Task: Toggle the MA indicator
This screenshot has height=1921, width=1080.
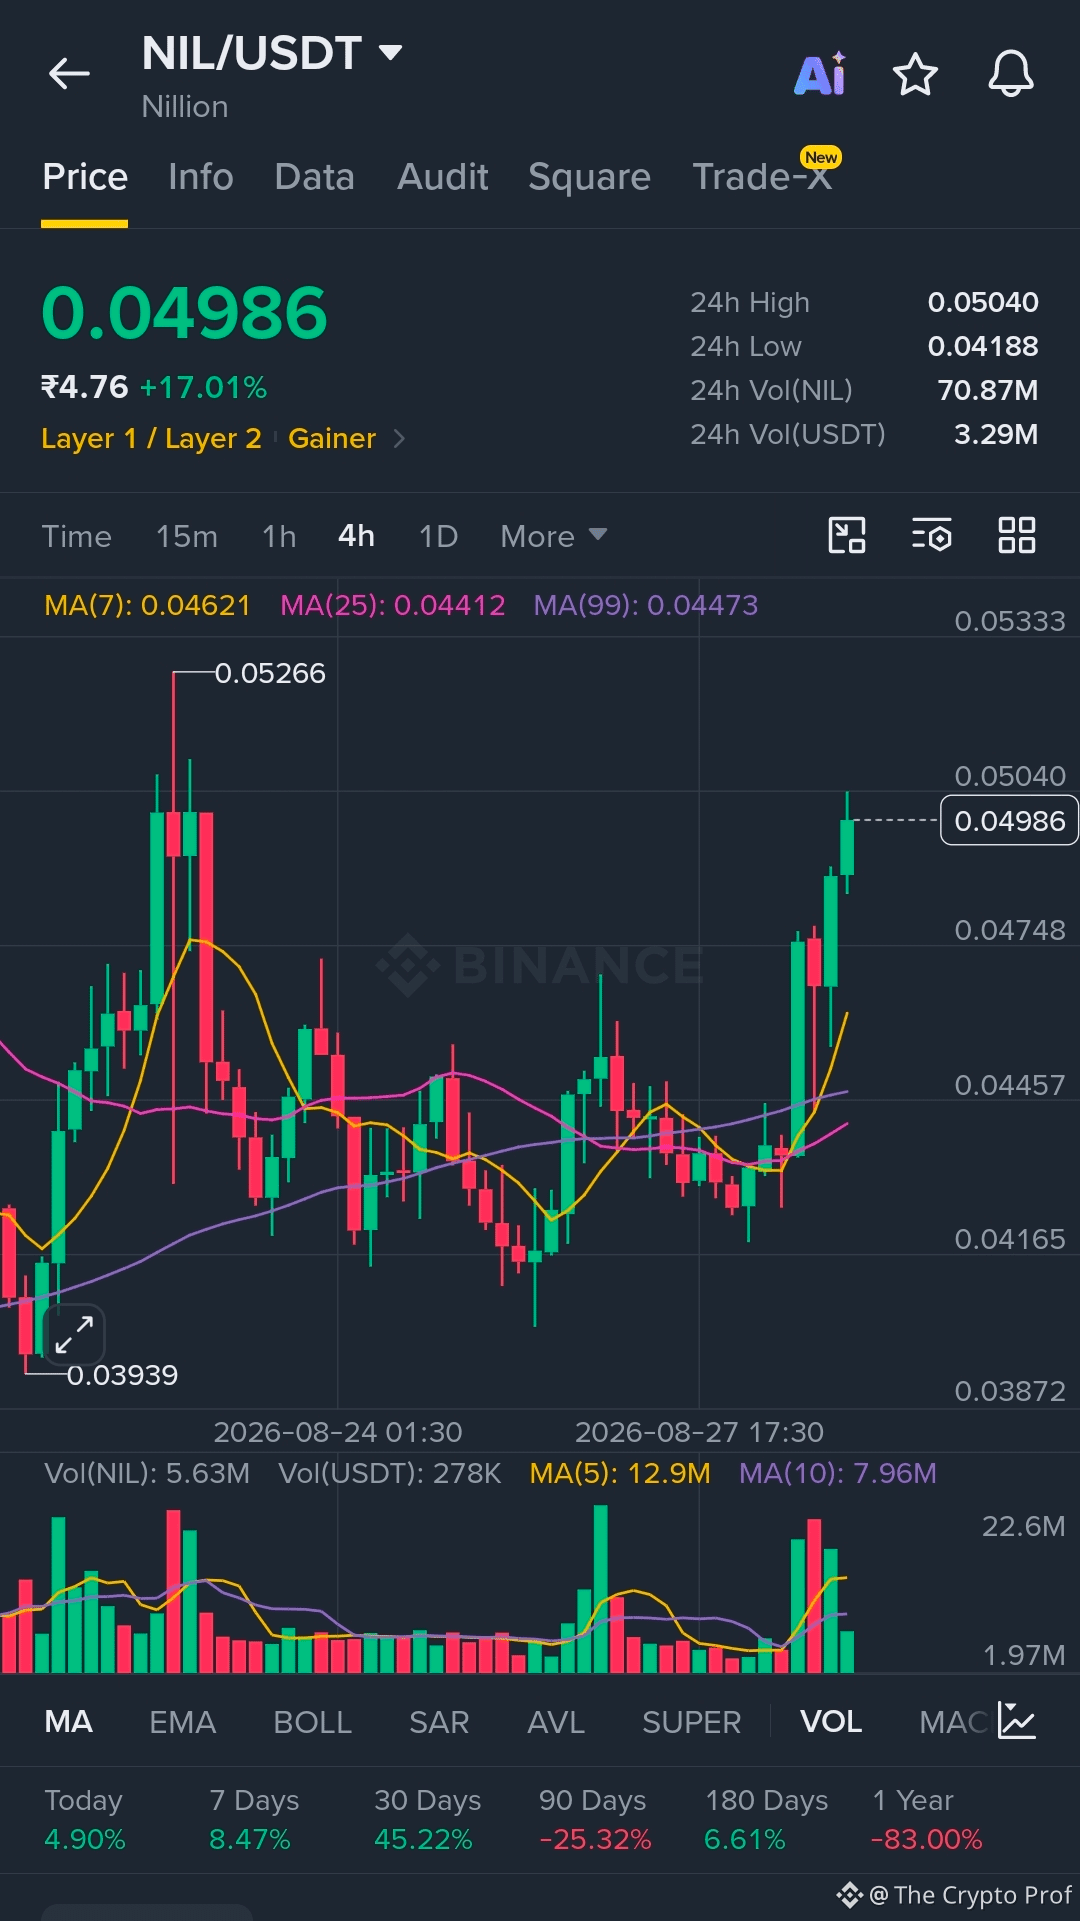Action: click(x=69, y=1721)
